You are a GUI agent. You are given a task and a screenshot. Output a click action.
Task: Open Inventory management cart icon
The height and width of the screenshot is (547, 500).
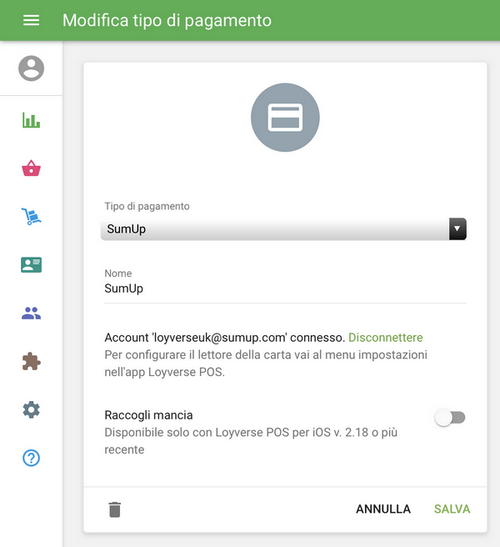click(x=31, y=216)
